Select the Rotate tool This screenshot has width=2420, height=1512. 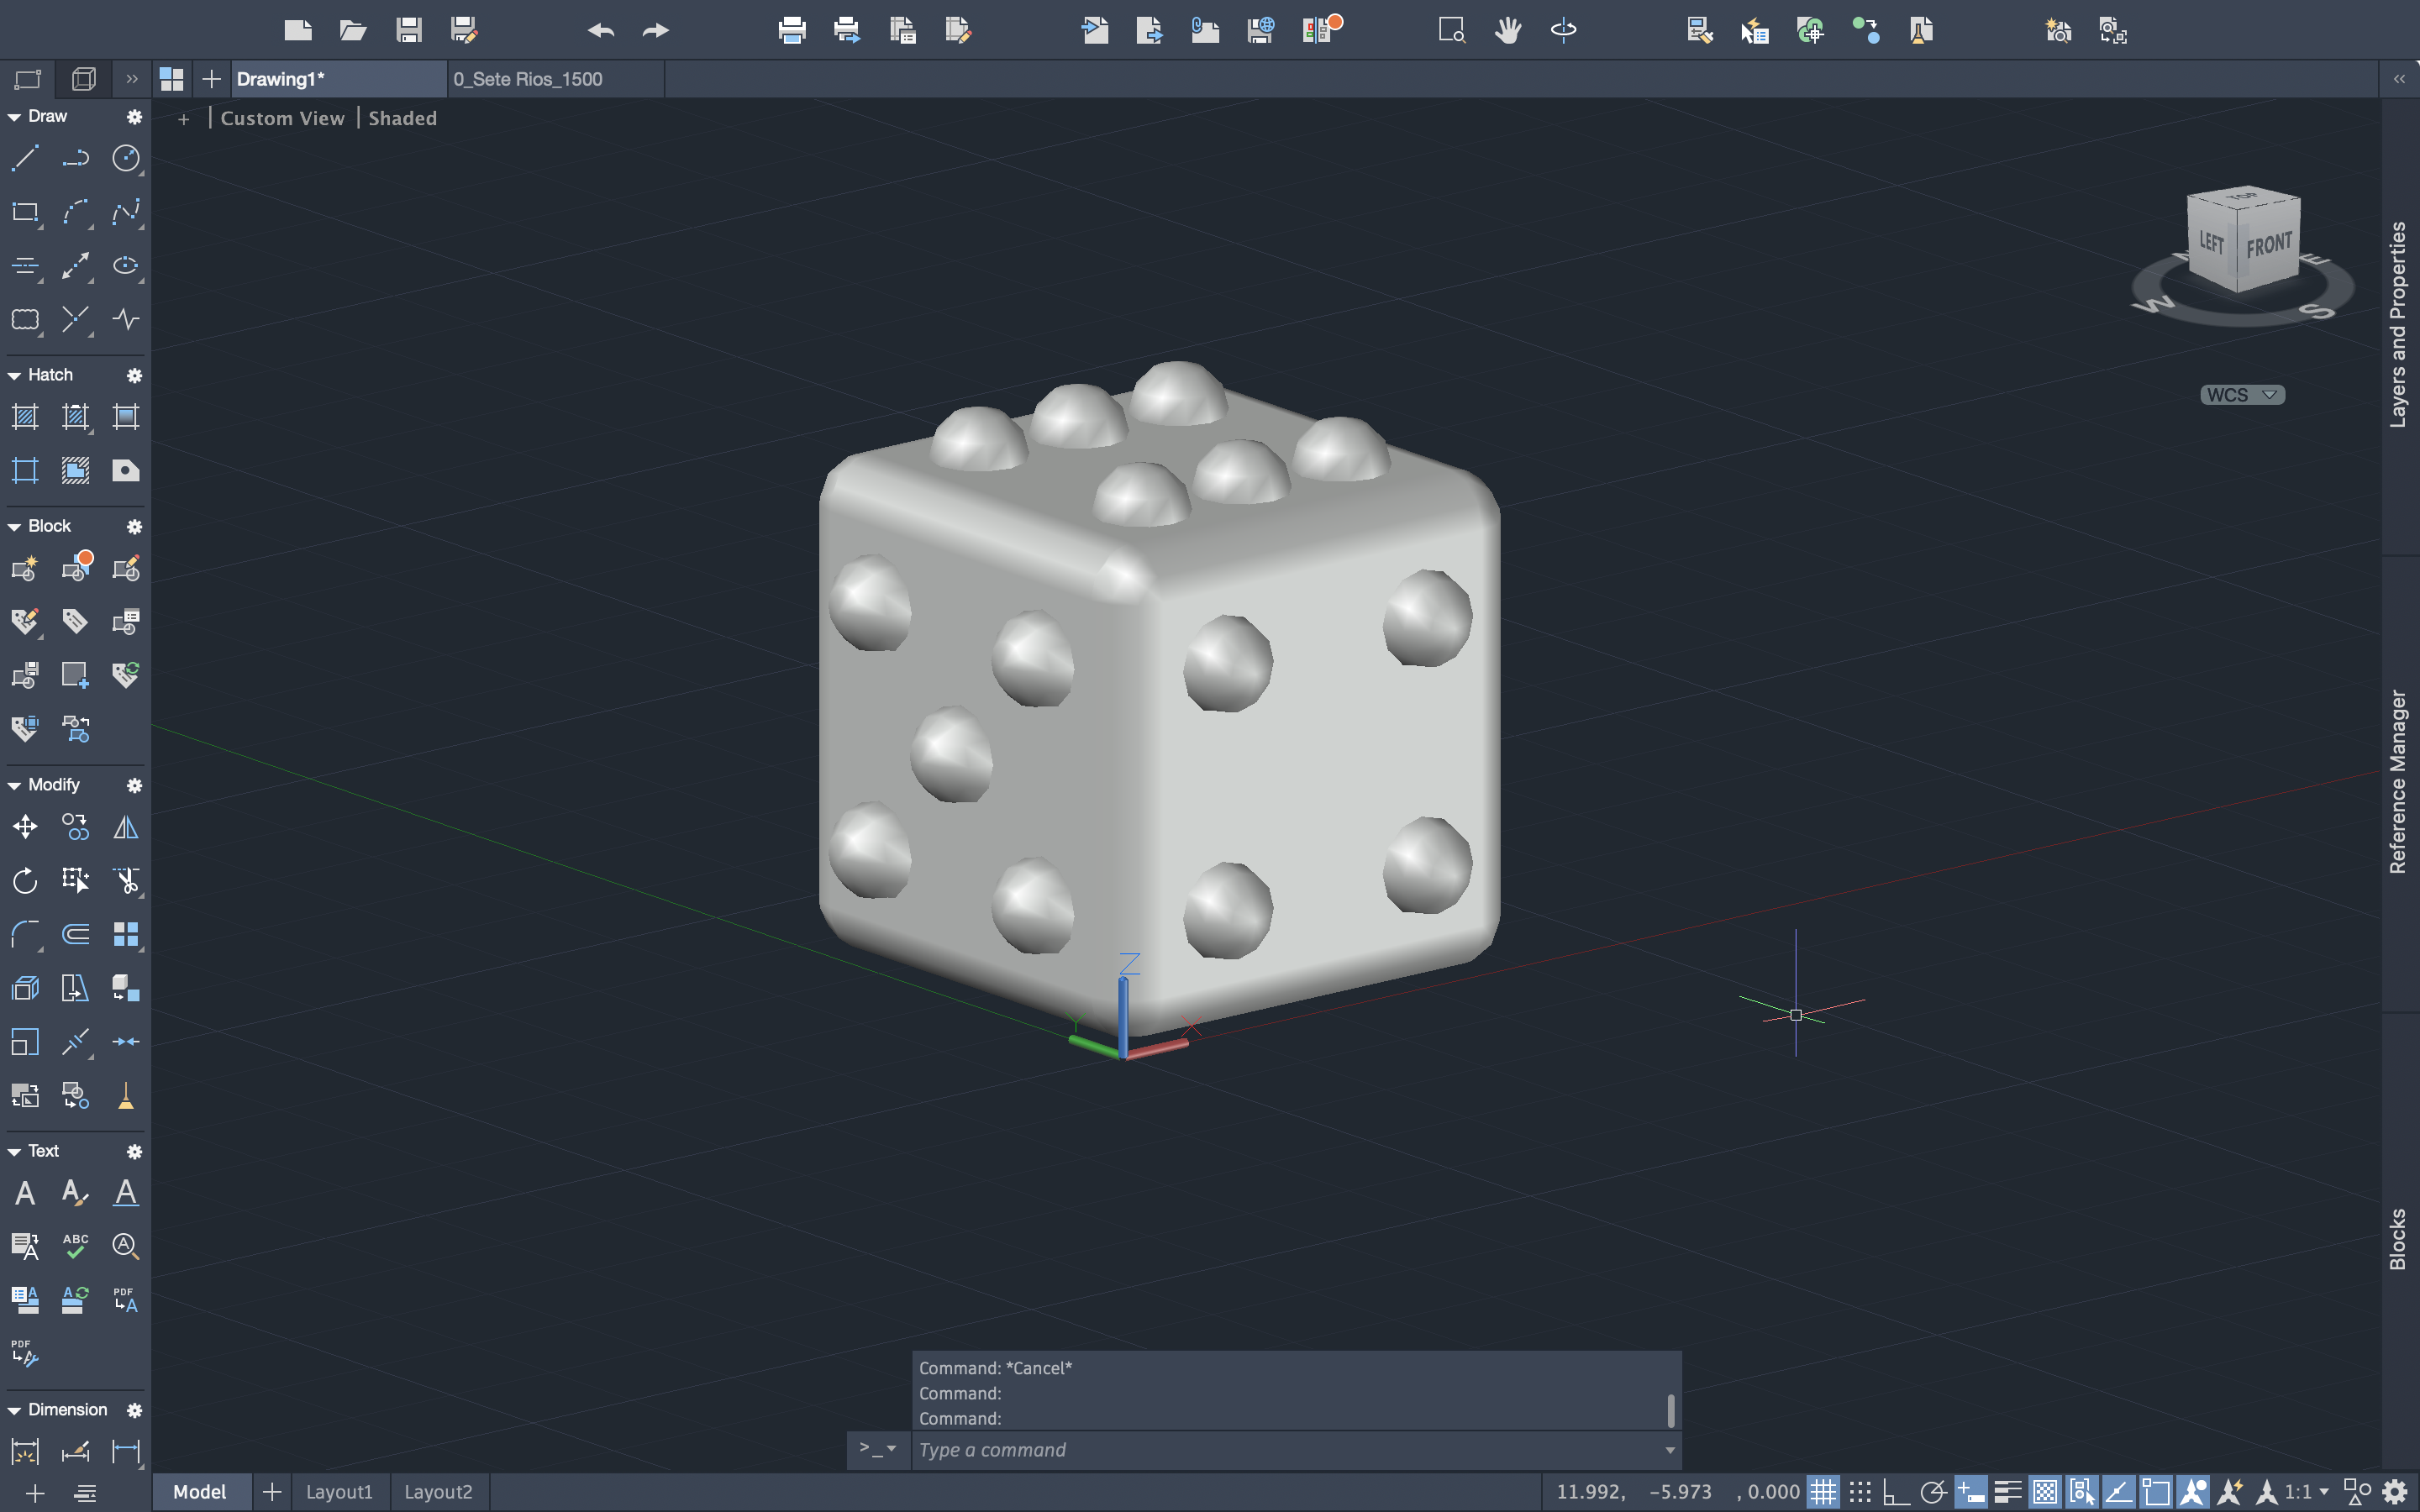click(25, 880)
